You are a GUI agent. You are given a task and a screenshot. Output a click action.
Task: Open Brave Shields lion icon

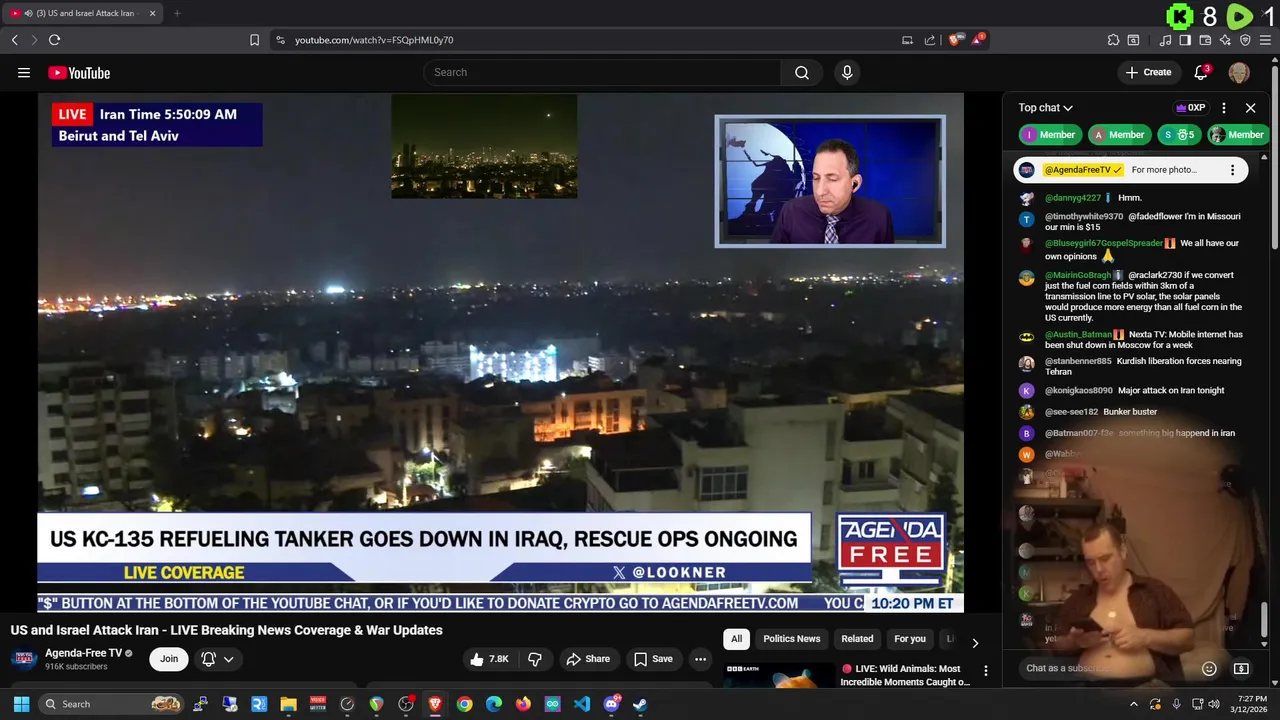(956, 40)
